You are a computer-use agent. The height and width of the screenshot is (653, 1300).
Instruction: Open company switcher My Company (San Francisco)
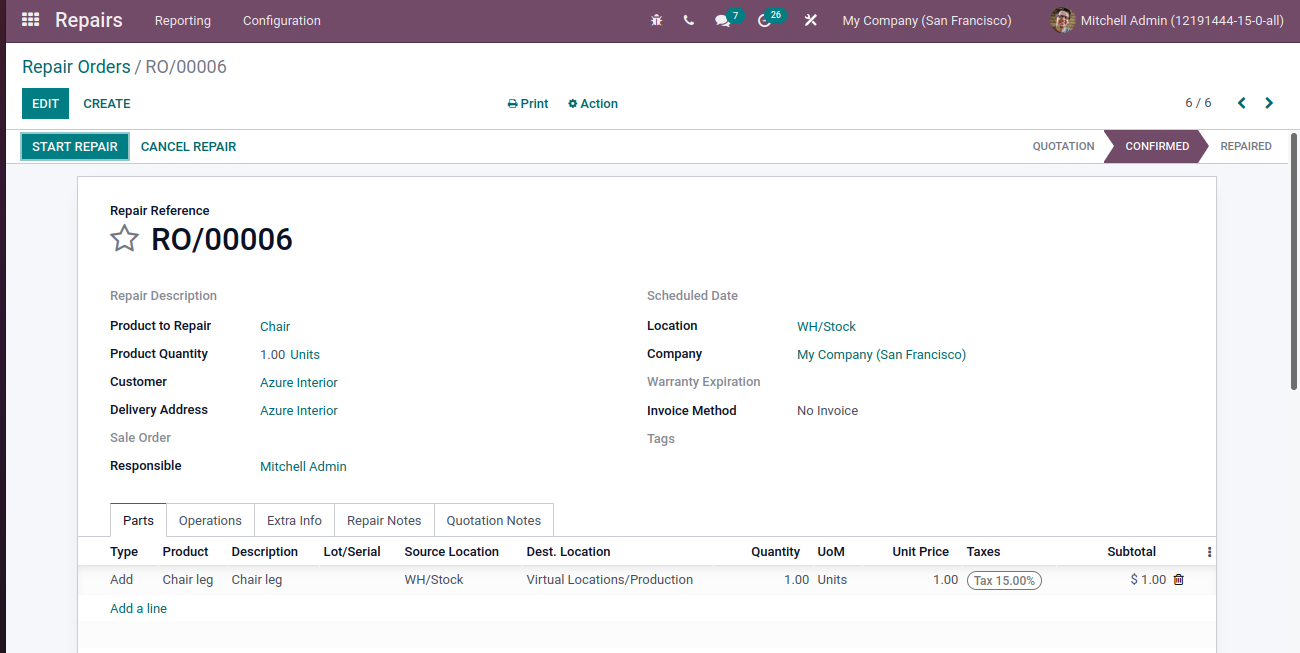pos(927,20)
